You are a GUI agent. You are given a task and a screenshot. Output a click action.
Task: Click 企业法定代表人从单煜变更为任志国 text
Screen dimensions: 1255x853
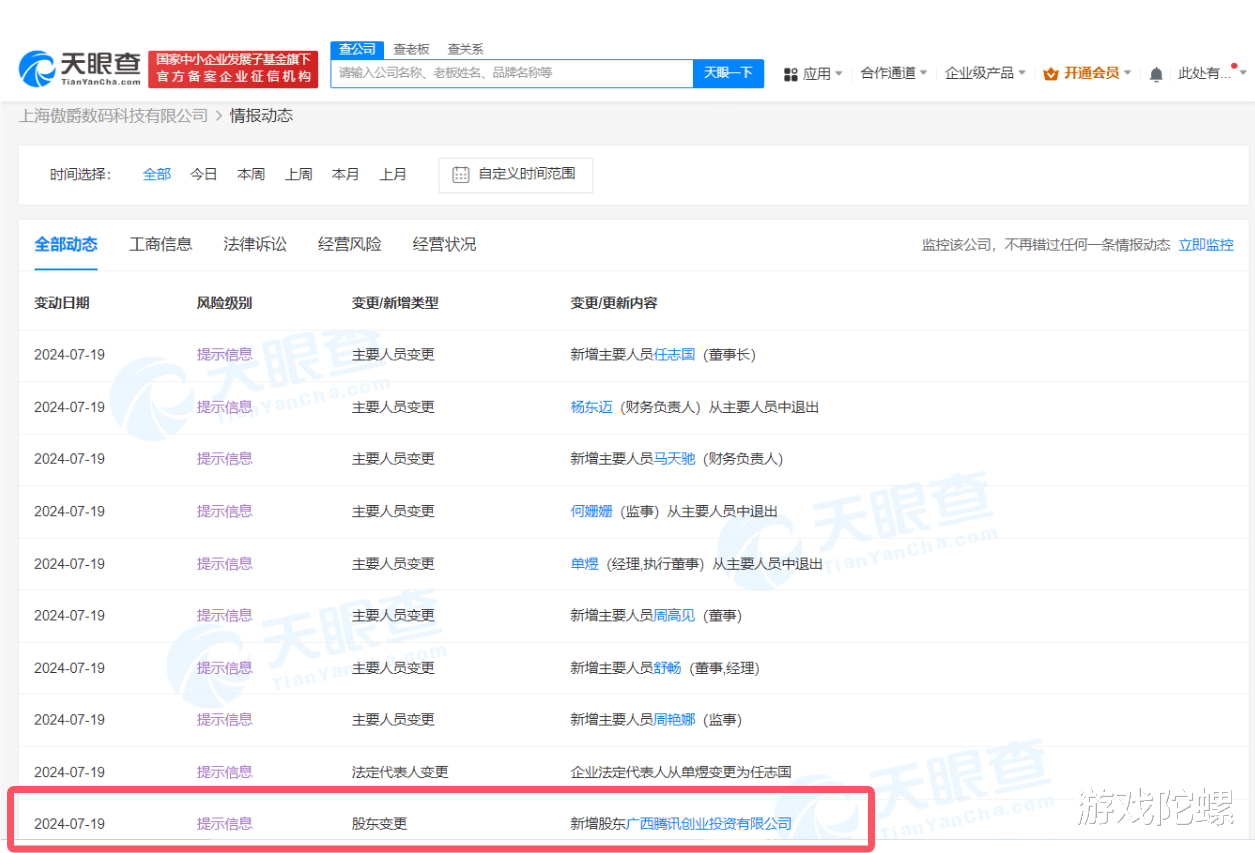tap(681, 772)
